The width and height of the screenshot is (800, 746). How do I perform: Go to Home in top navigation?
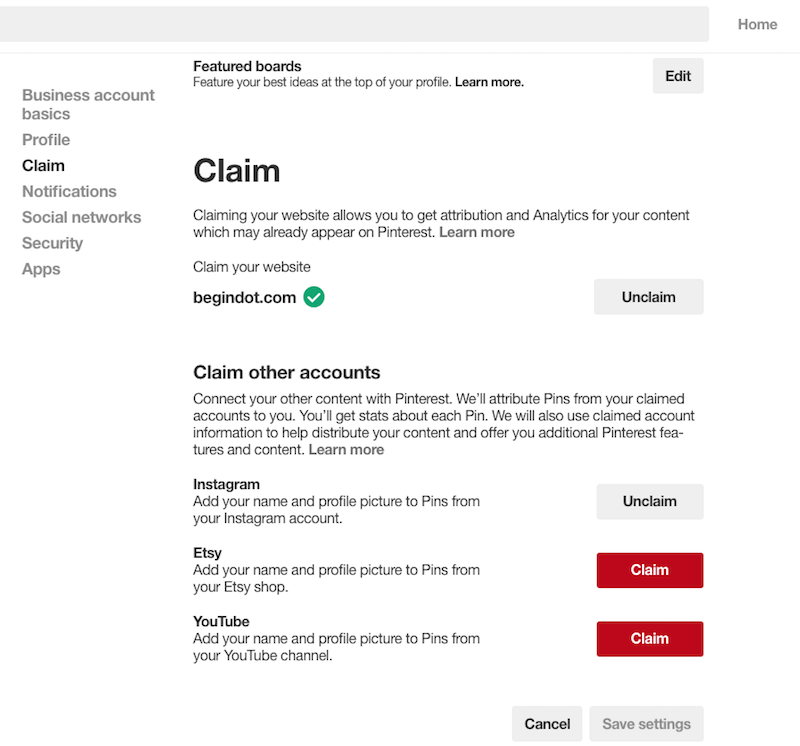point(757,24)
